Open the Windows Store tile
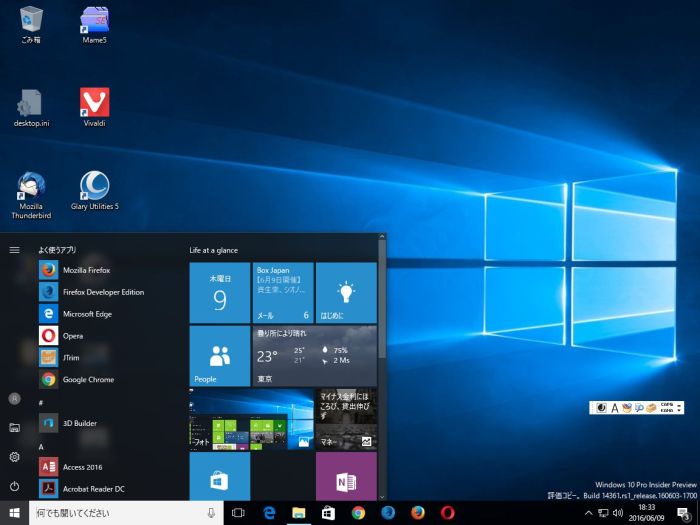This screenshot has height=525, width=700. coord(219,477)
